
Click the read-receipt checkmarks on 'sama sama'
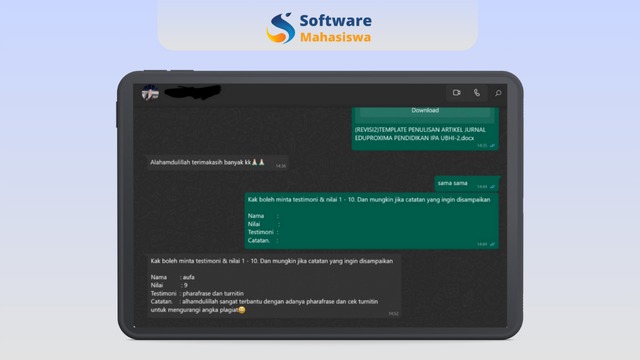(x=492, y=187)
